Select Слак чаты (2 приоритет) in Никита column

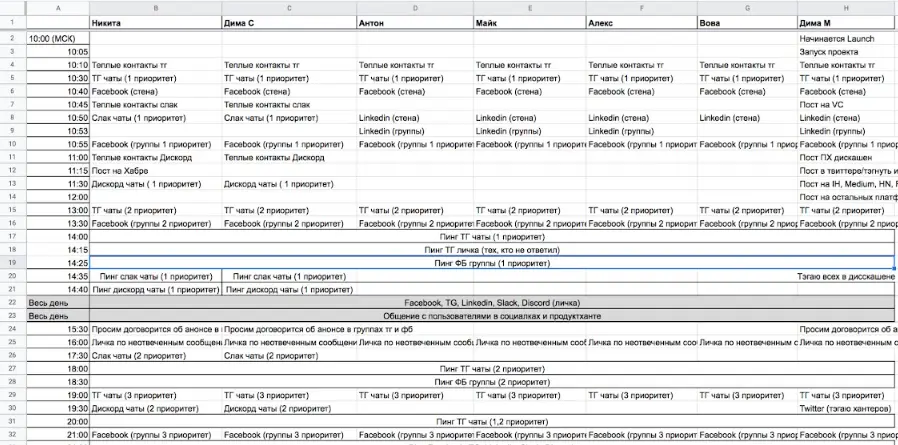point(156,356)
